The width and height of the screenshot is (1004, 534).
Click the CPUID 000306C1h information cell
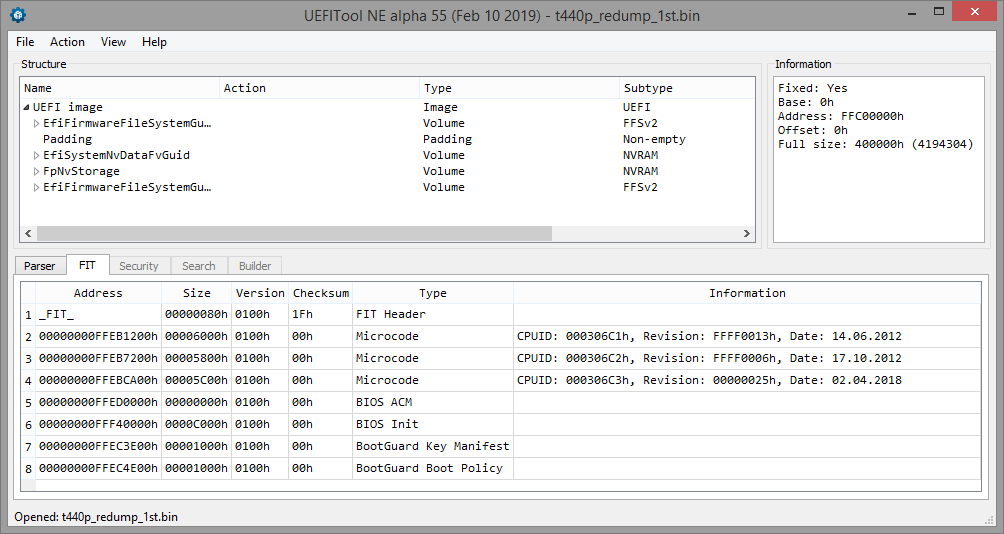tap(747, 336)
